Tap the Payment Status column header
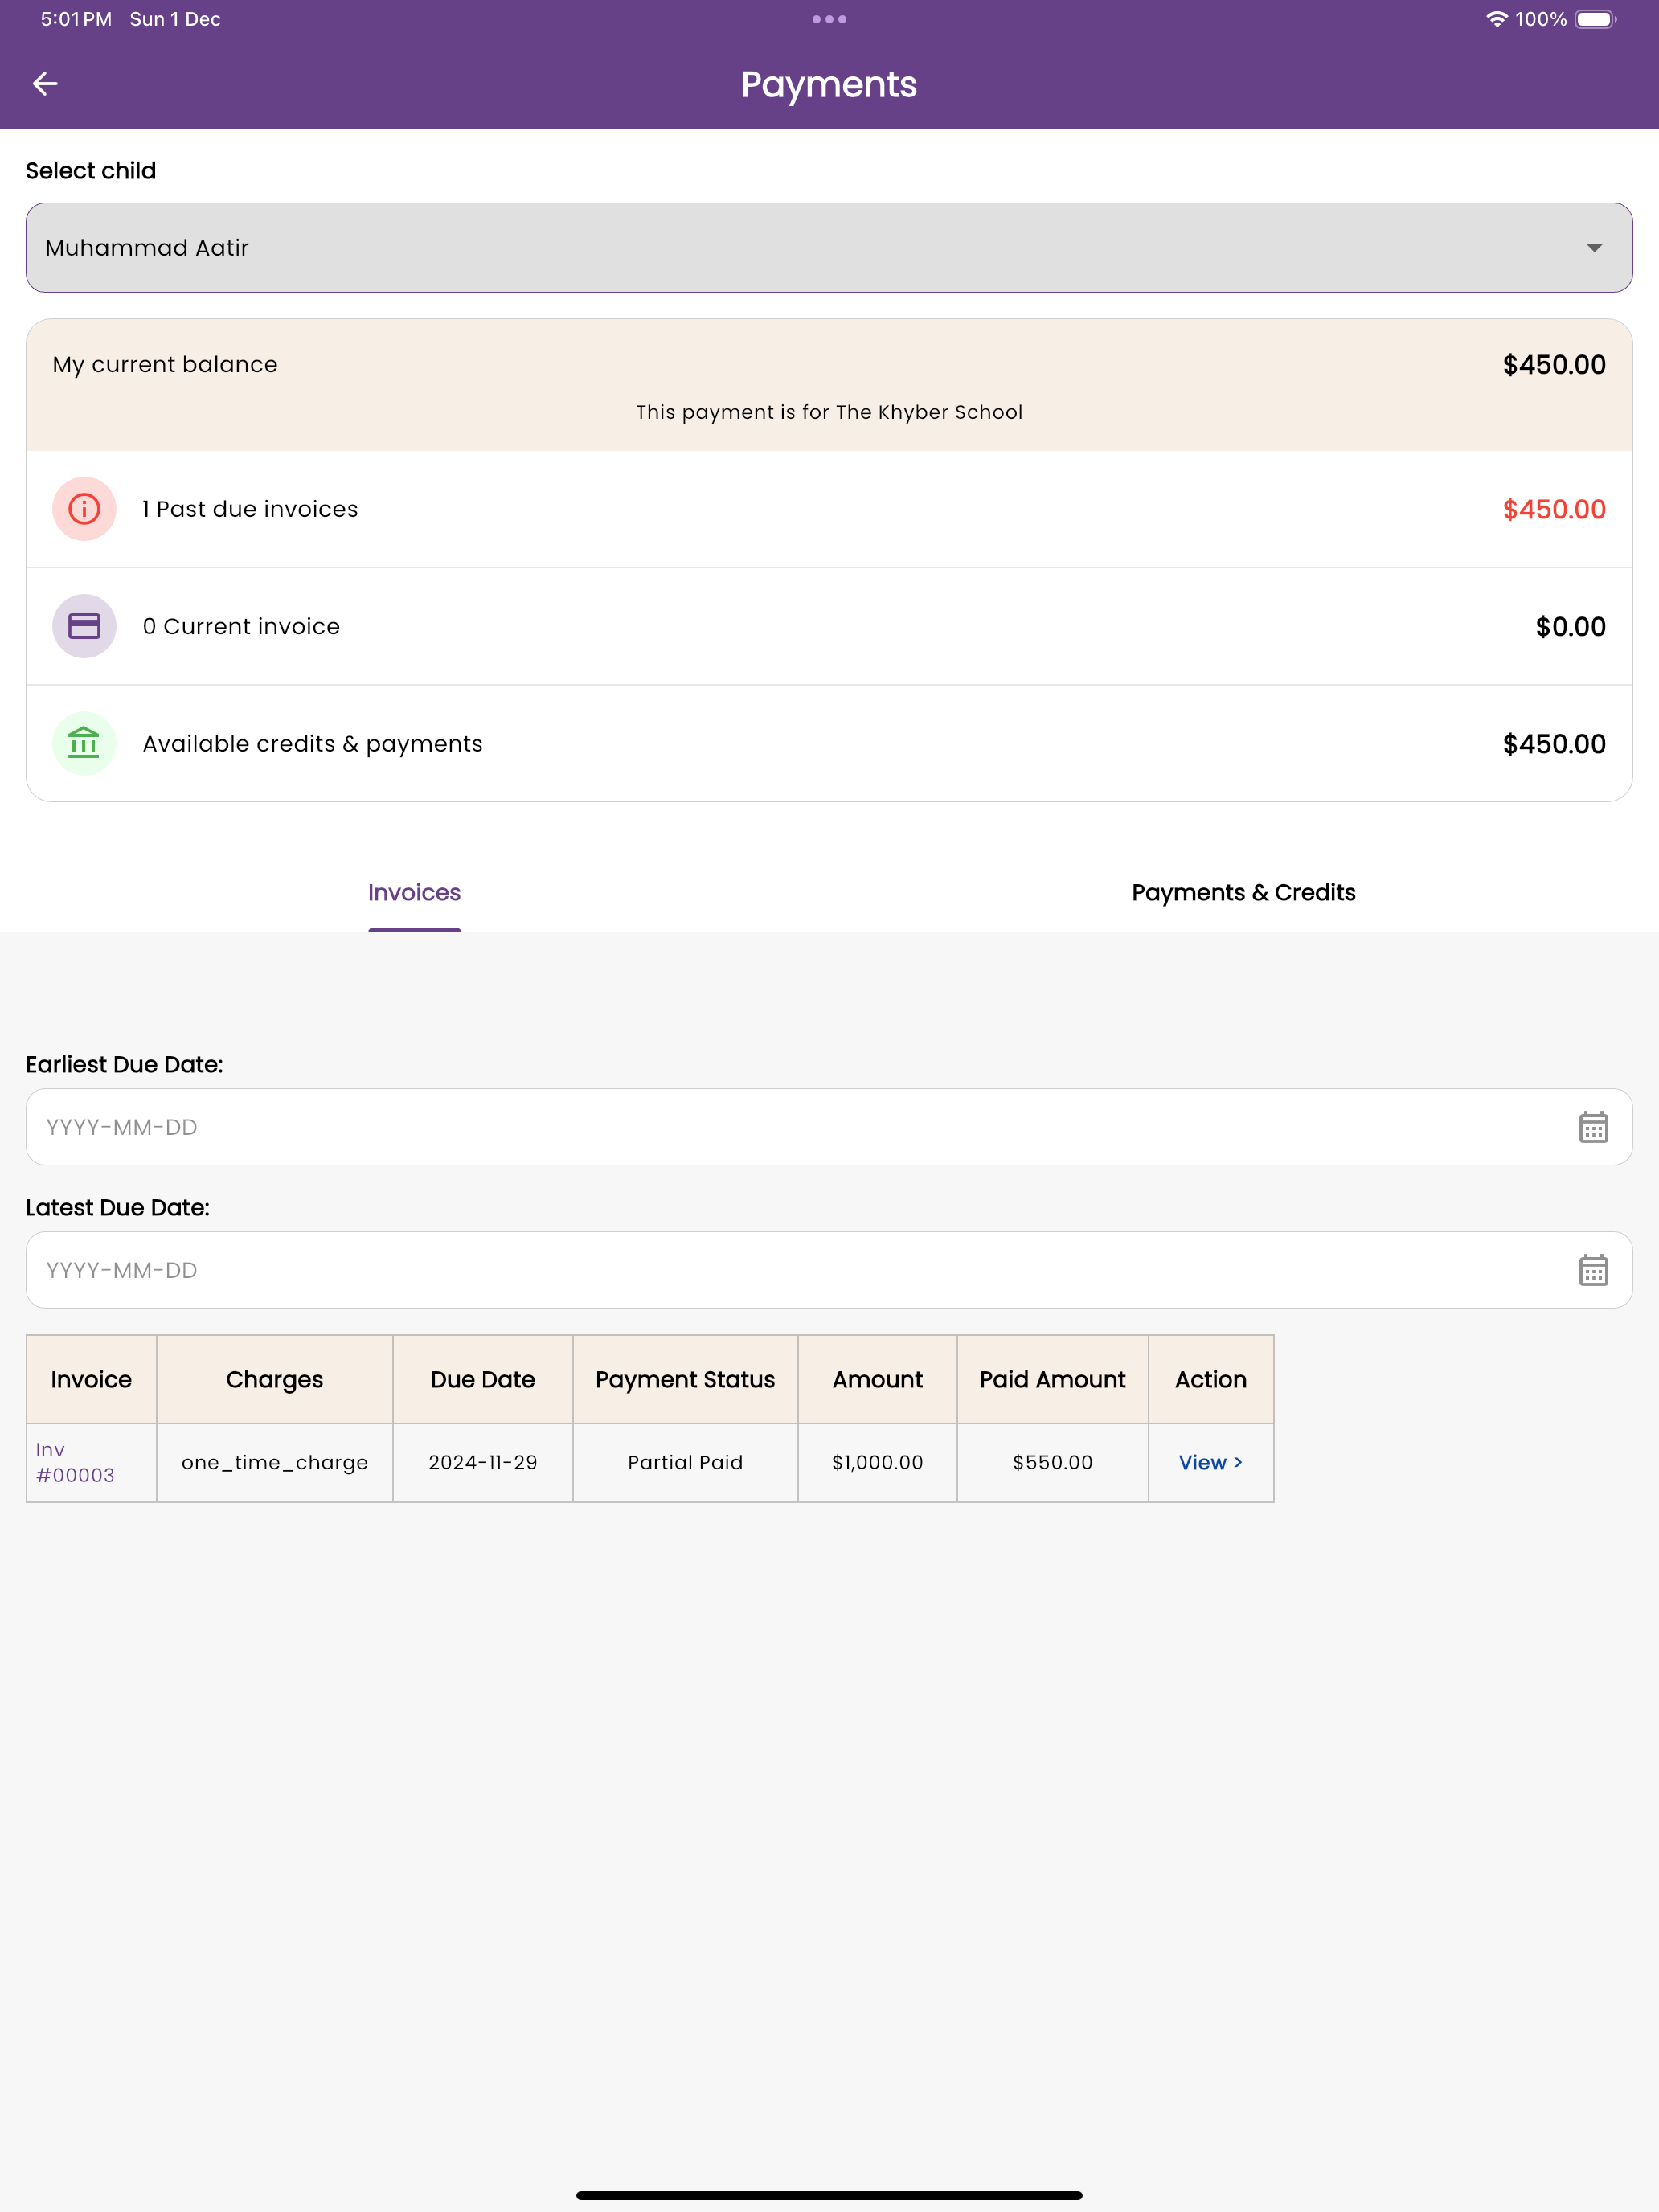This screenshot has height=2212, width=1659. tap(685, 1379)
